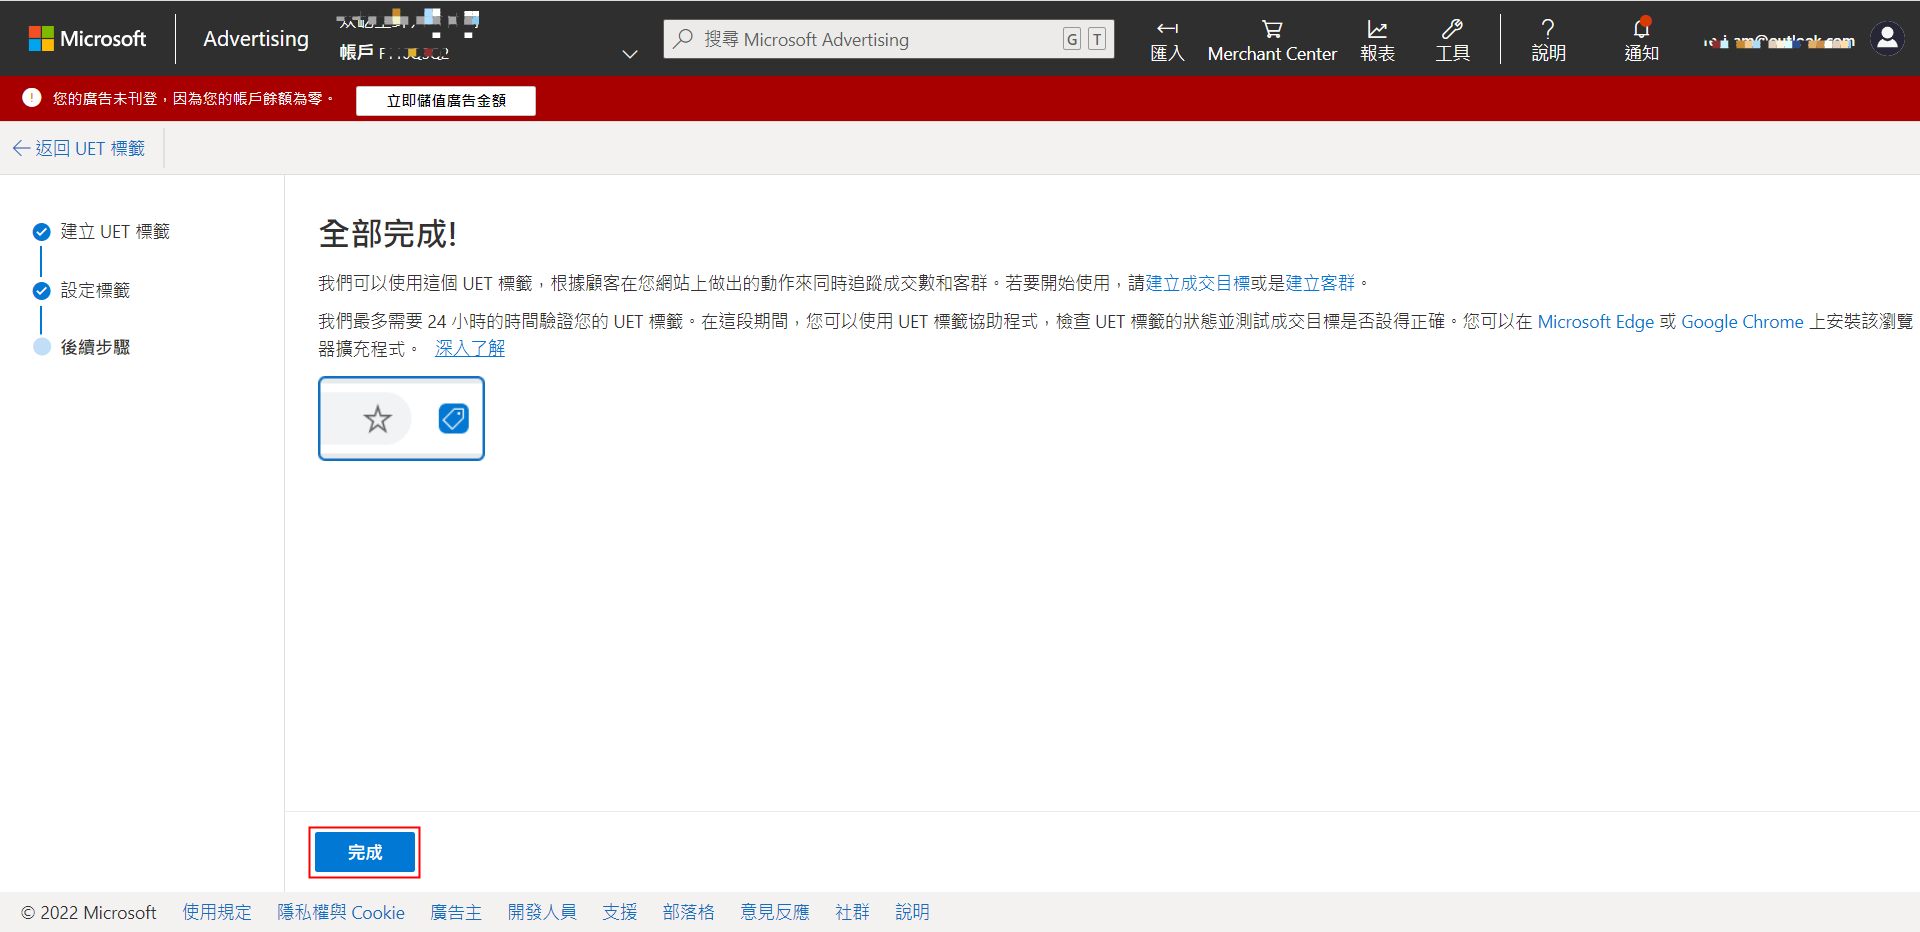Select the 設定標籤 step
This screenshot has width=1920, height=932.
pyautogui.click(x=81, y=291)
